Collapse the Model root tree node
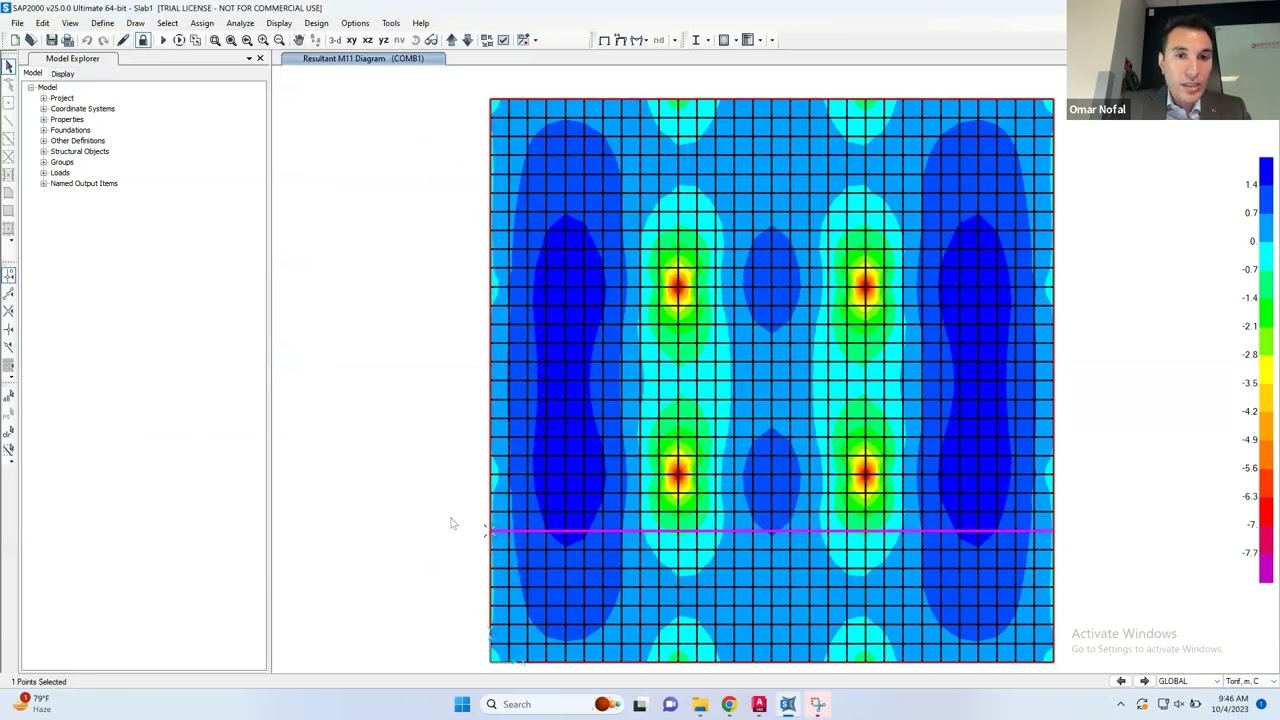This screenshot has width=1280, height=720. (31, 87)
